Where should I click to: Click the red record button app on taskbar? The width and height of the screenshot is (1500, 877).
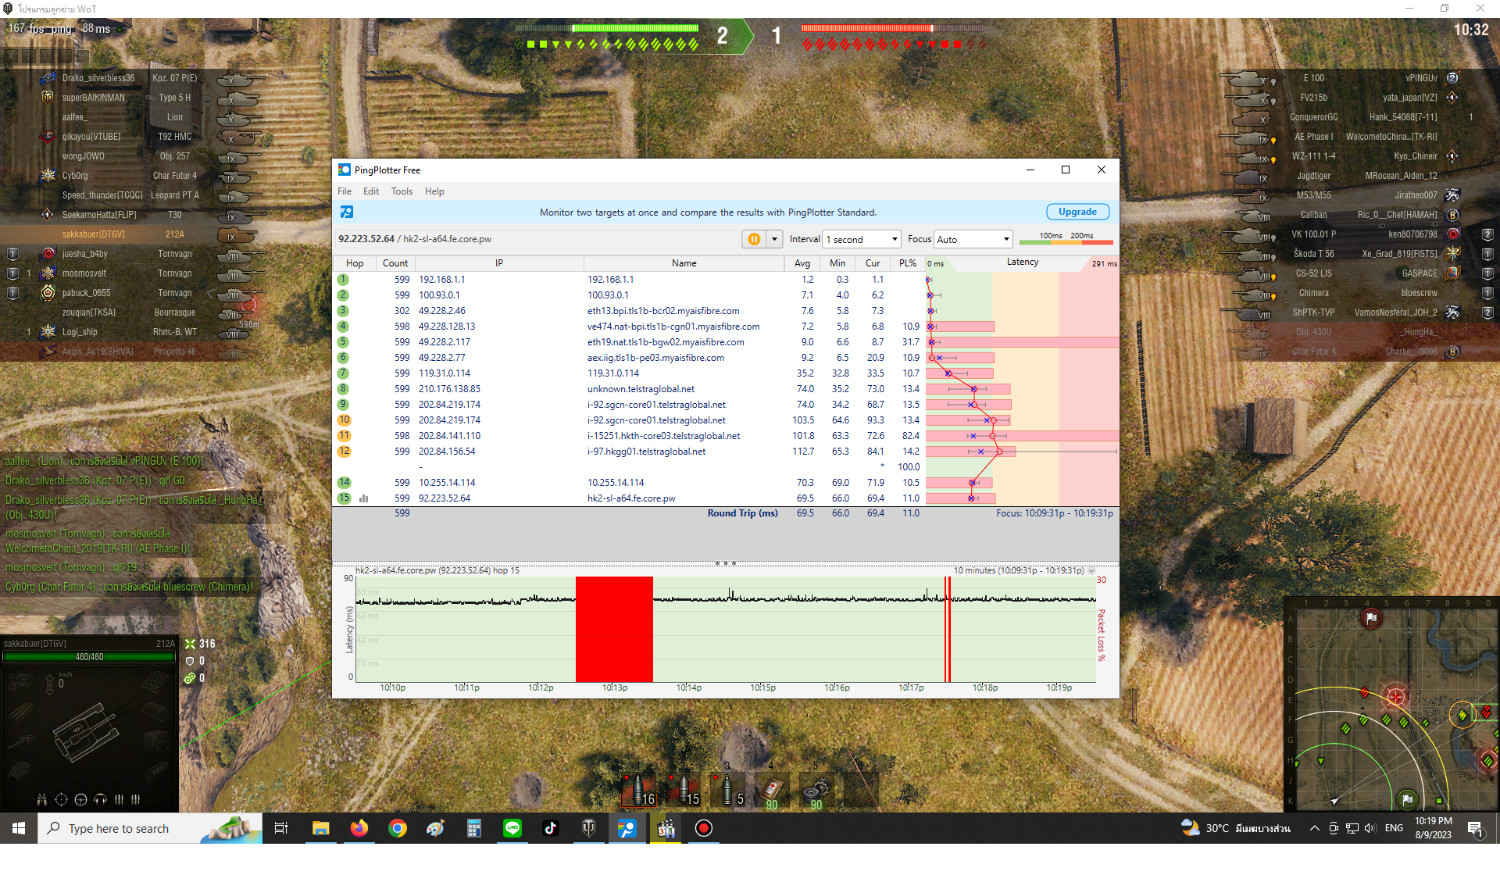coord(704,828)
